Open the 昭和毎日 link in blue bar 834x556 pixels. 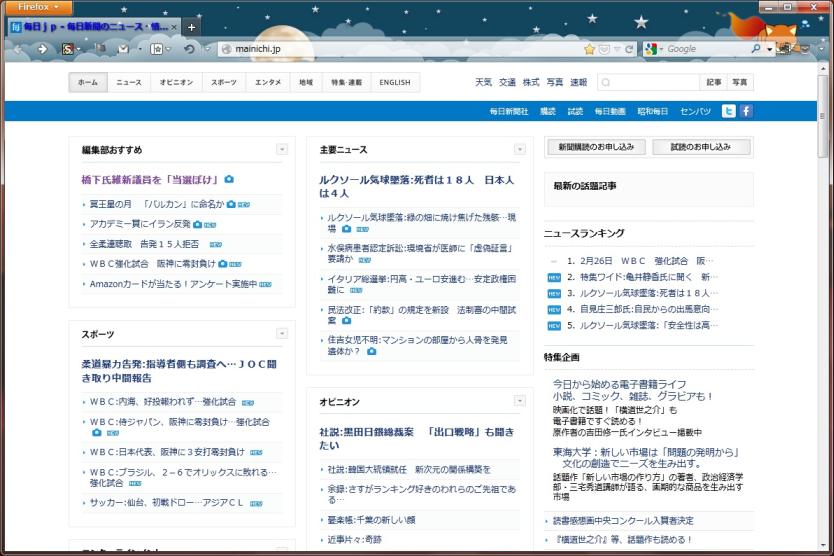653,111
